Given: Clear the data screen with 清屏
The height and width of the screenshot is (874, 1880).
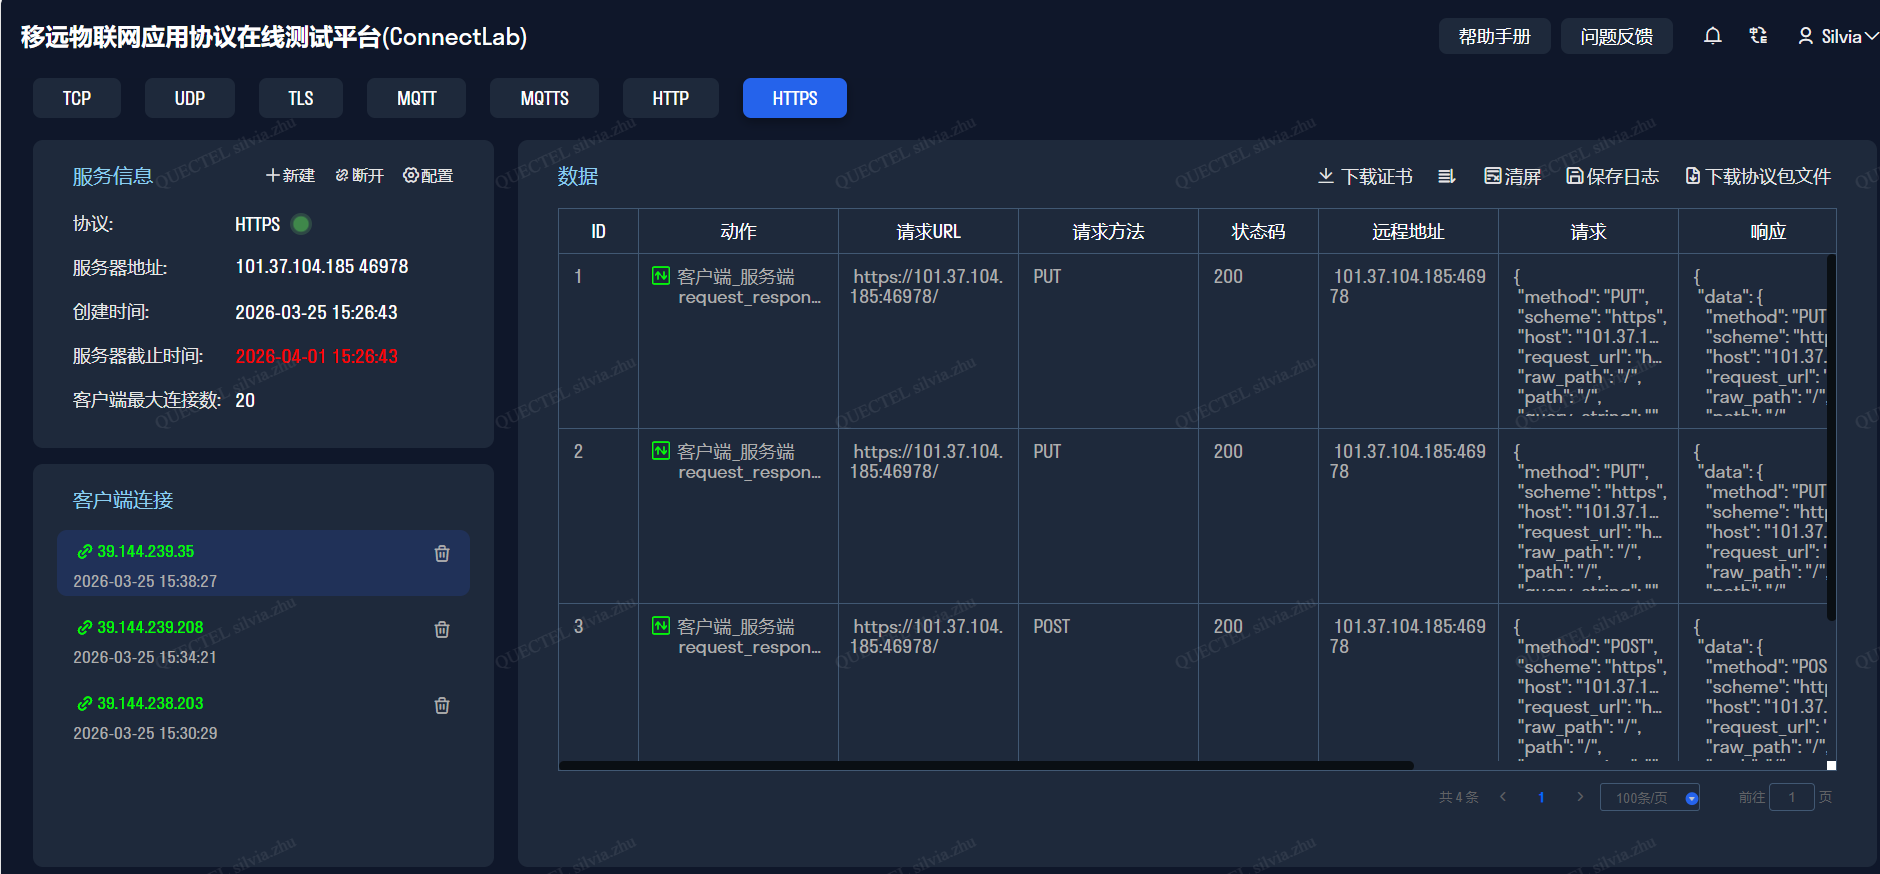Looking at the screenshot, I should point(1512,176).
